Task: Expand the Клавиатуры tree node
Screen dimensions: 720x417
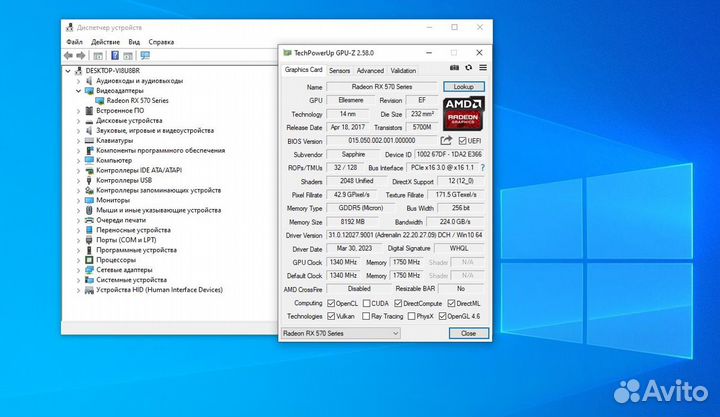Action: (x=79, y=140)
